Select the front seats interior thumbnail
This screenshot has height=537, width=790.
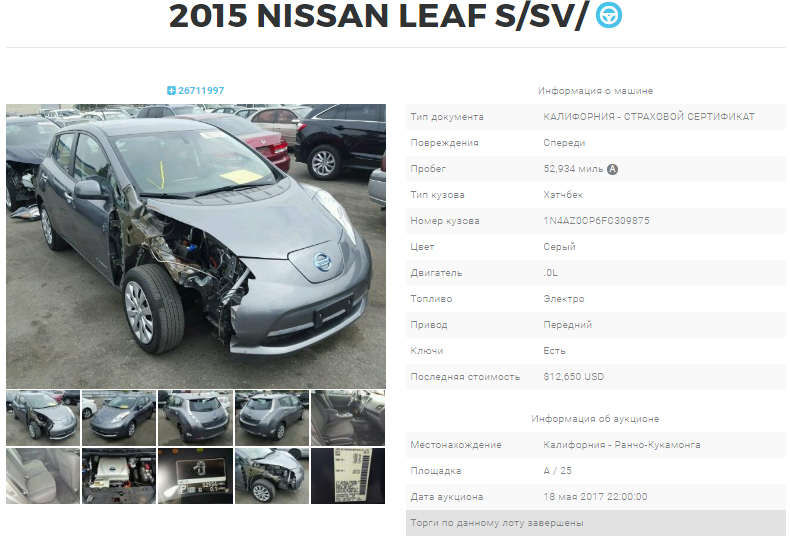pos(348,418)
